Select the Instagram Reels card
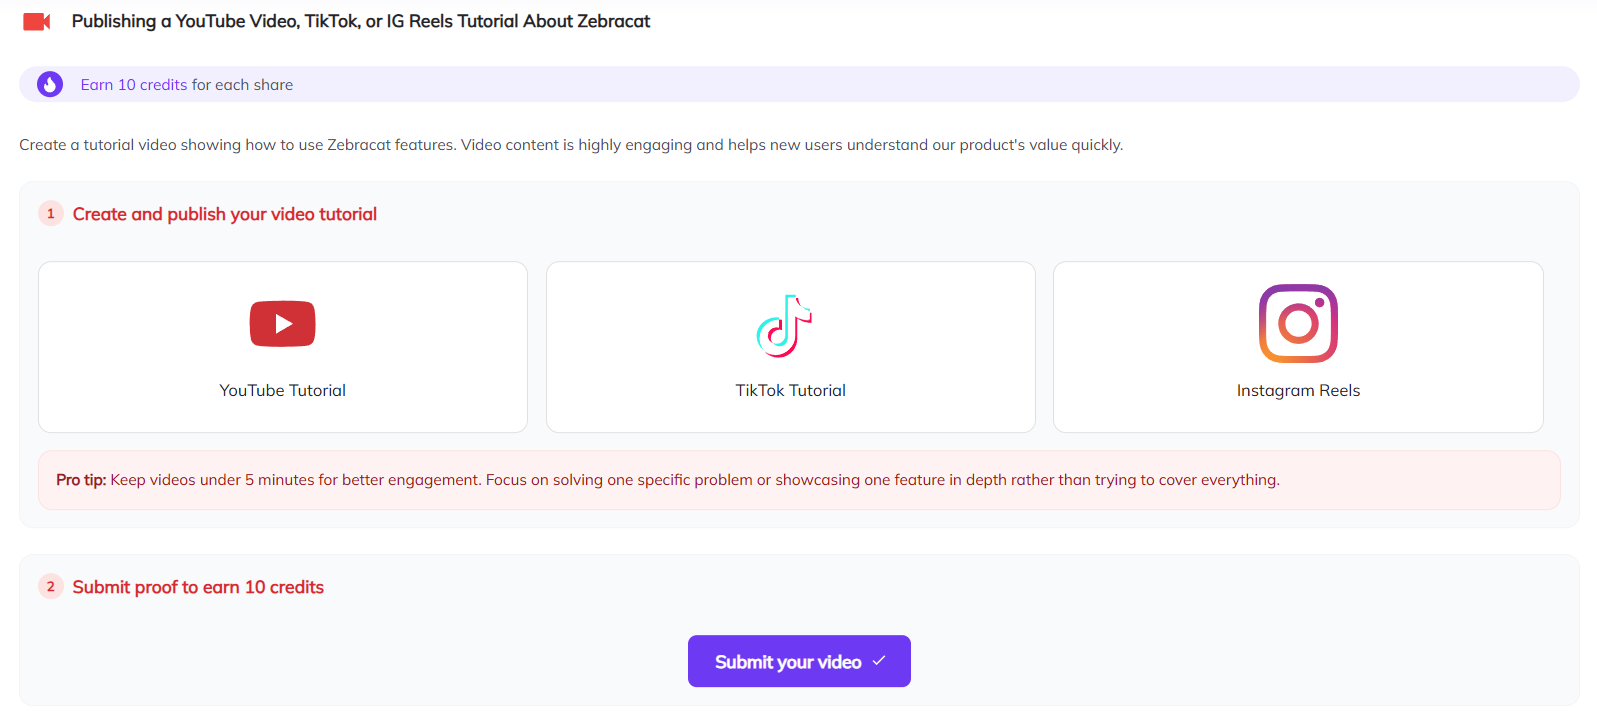 pyautogui.click(x=1298, y=347)
